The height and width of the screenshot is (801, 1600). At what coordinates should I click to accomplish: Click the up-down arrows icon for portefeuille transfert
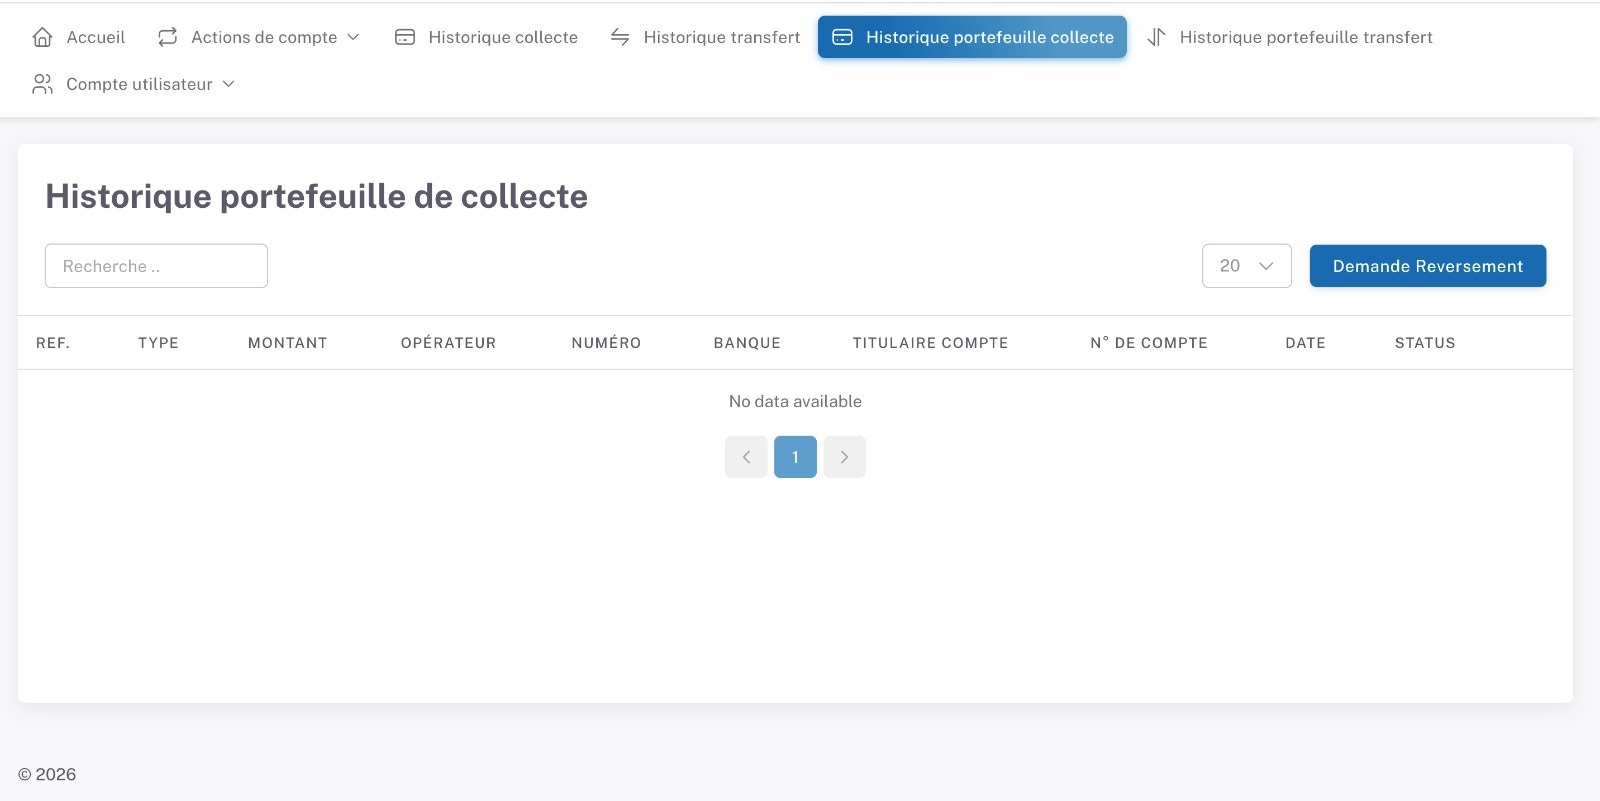click(1156, 37)
